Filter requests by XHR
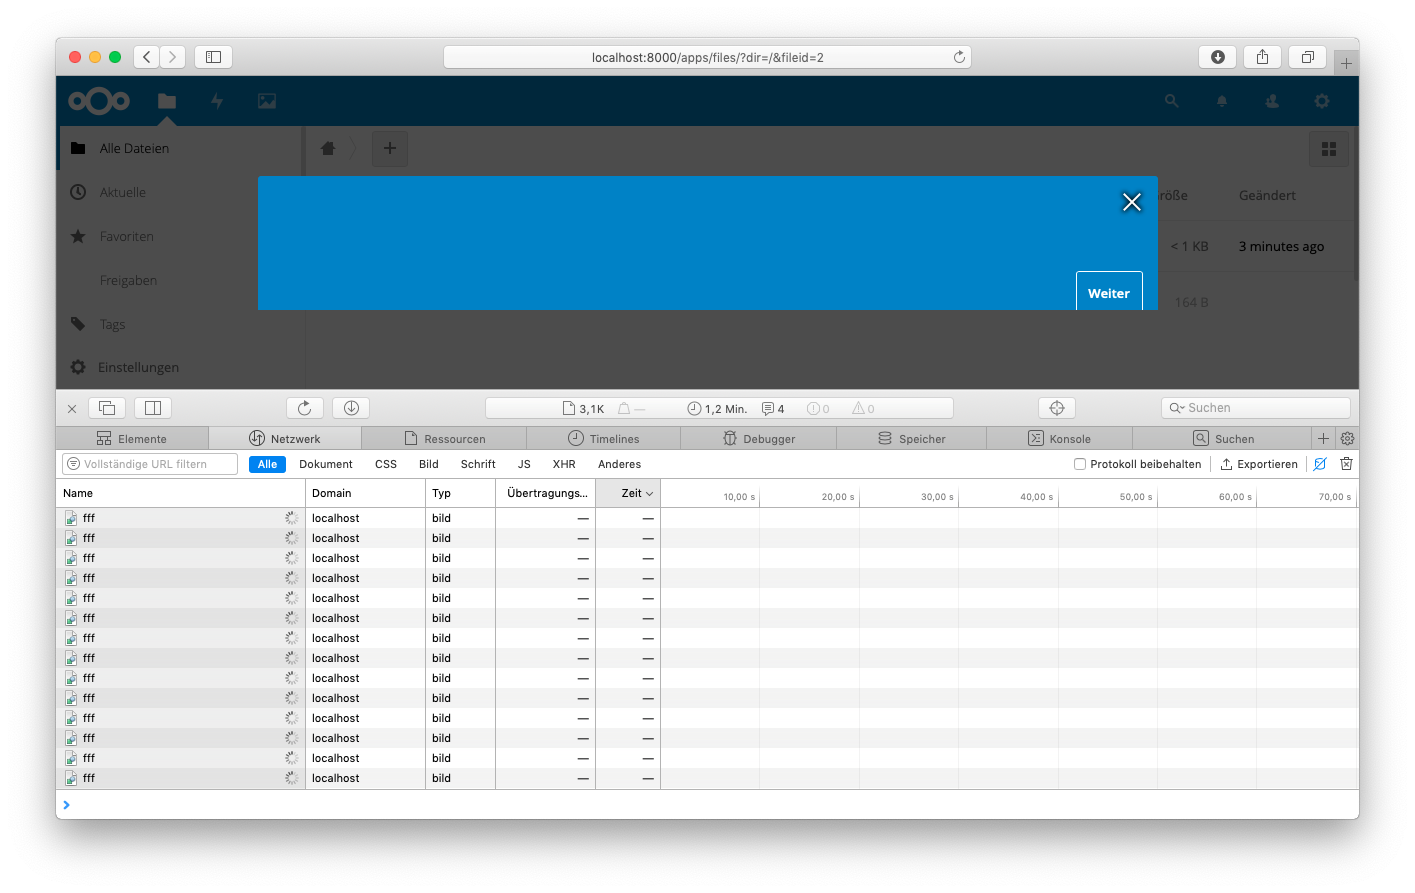Screen dimensions: 1415x893 564,464
